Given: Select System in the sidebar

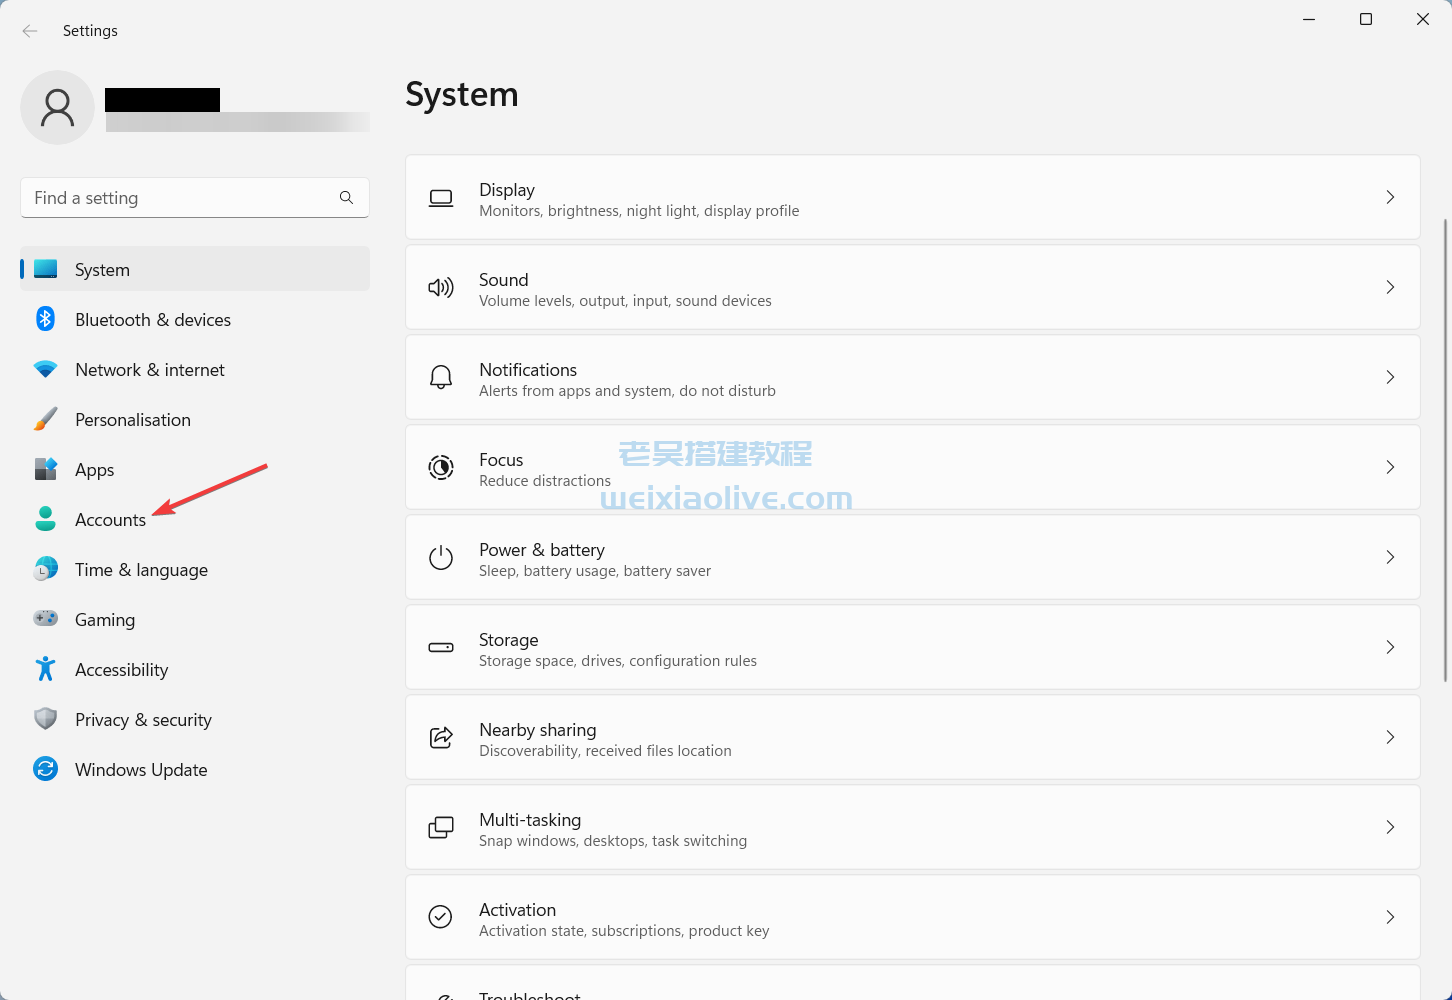Looking at the screenshot, I should click(195, 269).
